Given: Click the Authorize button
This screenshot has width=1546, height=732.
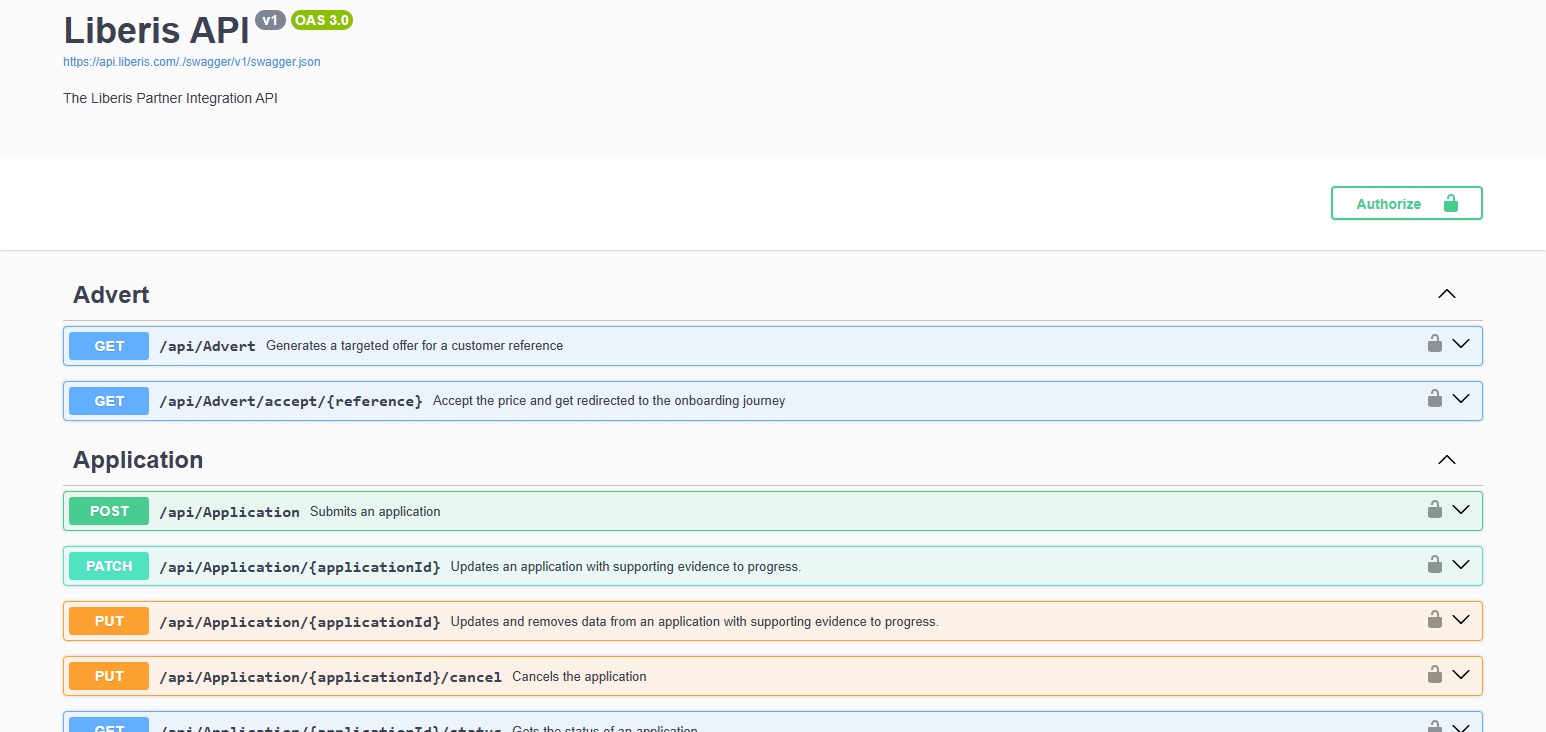Looking at the screenshot, I should pyautogui.click(x=1406, y=203).
